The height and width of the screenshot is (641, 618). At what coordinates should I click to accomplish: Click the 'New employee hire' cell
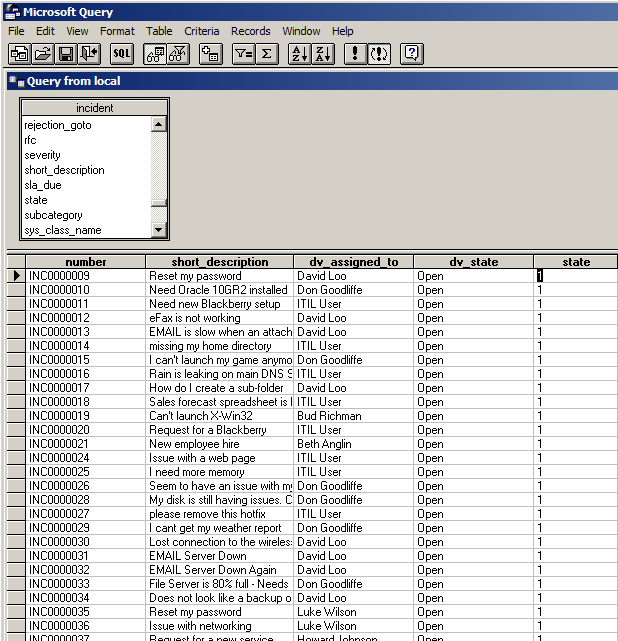click(x=219, y=444)
